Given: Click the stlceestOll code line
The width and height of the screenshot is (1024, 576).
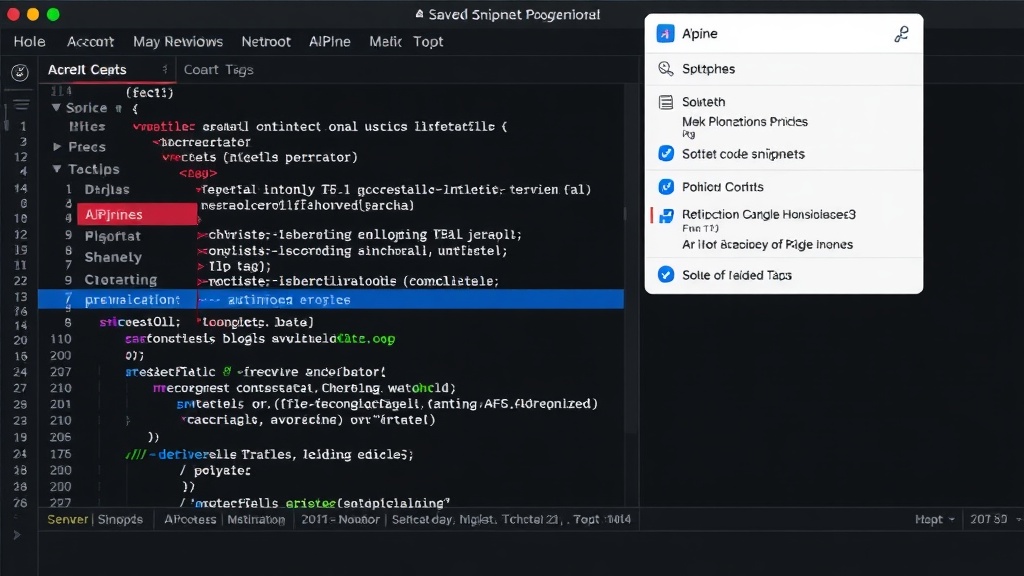Looking at the screenshot, I should tap(206, 322).
